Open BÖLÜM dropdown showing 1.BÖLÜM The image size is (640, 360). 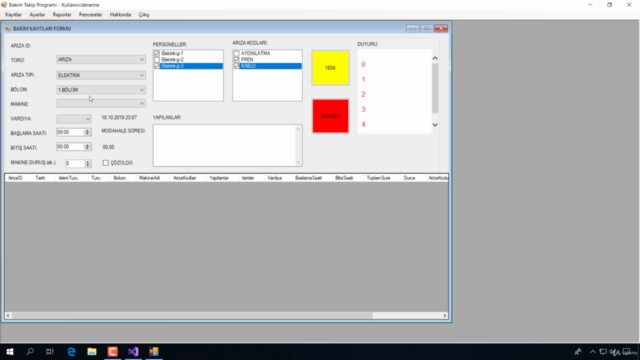pyautogui.click(x=142, y=90)
